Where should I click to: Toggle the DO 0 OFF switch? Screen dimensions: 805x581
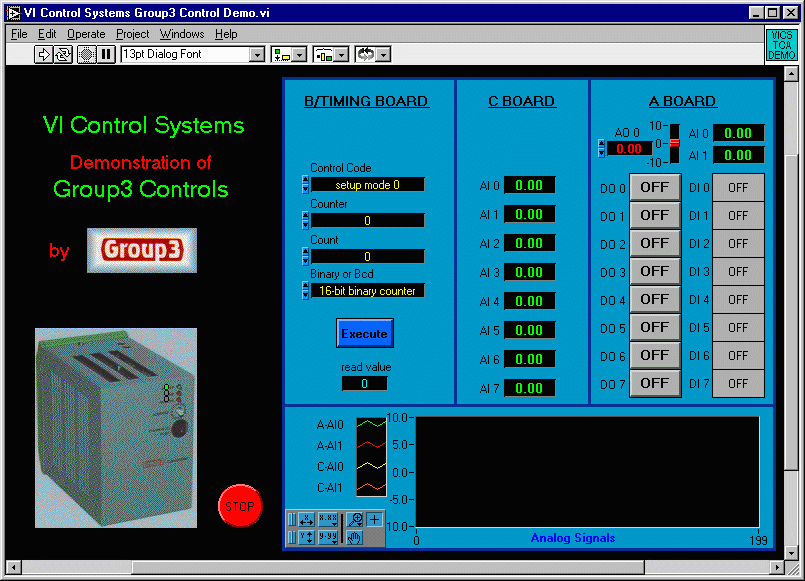click(655, 187)
